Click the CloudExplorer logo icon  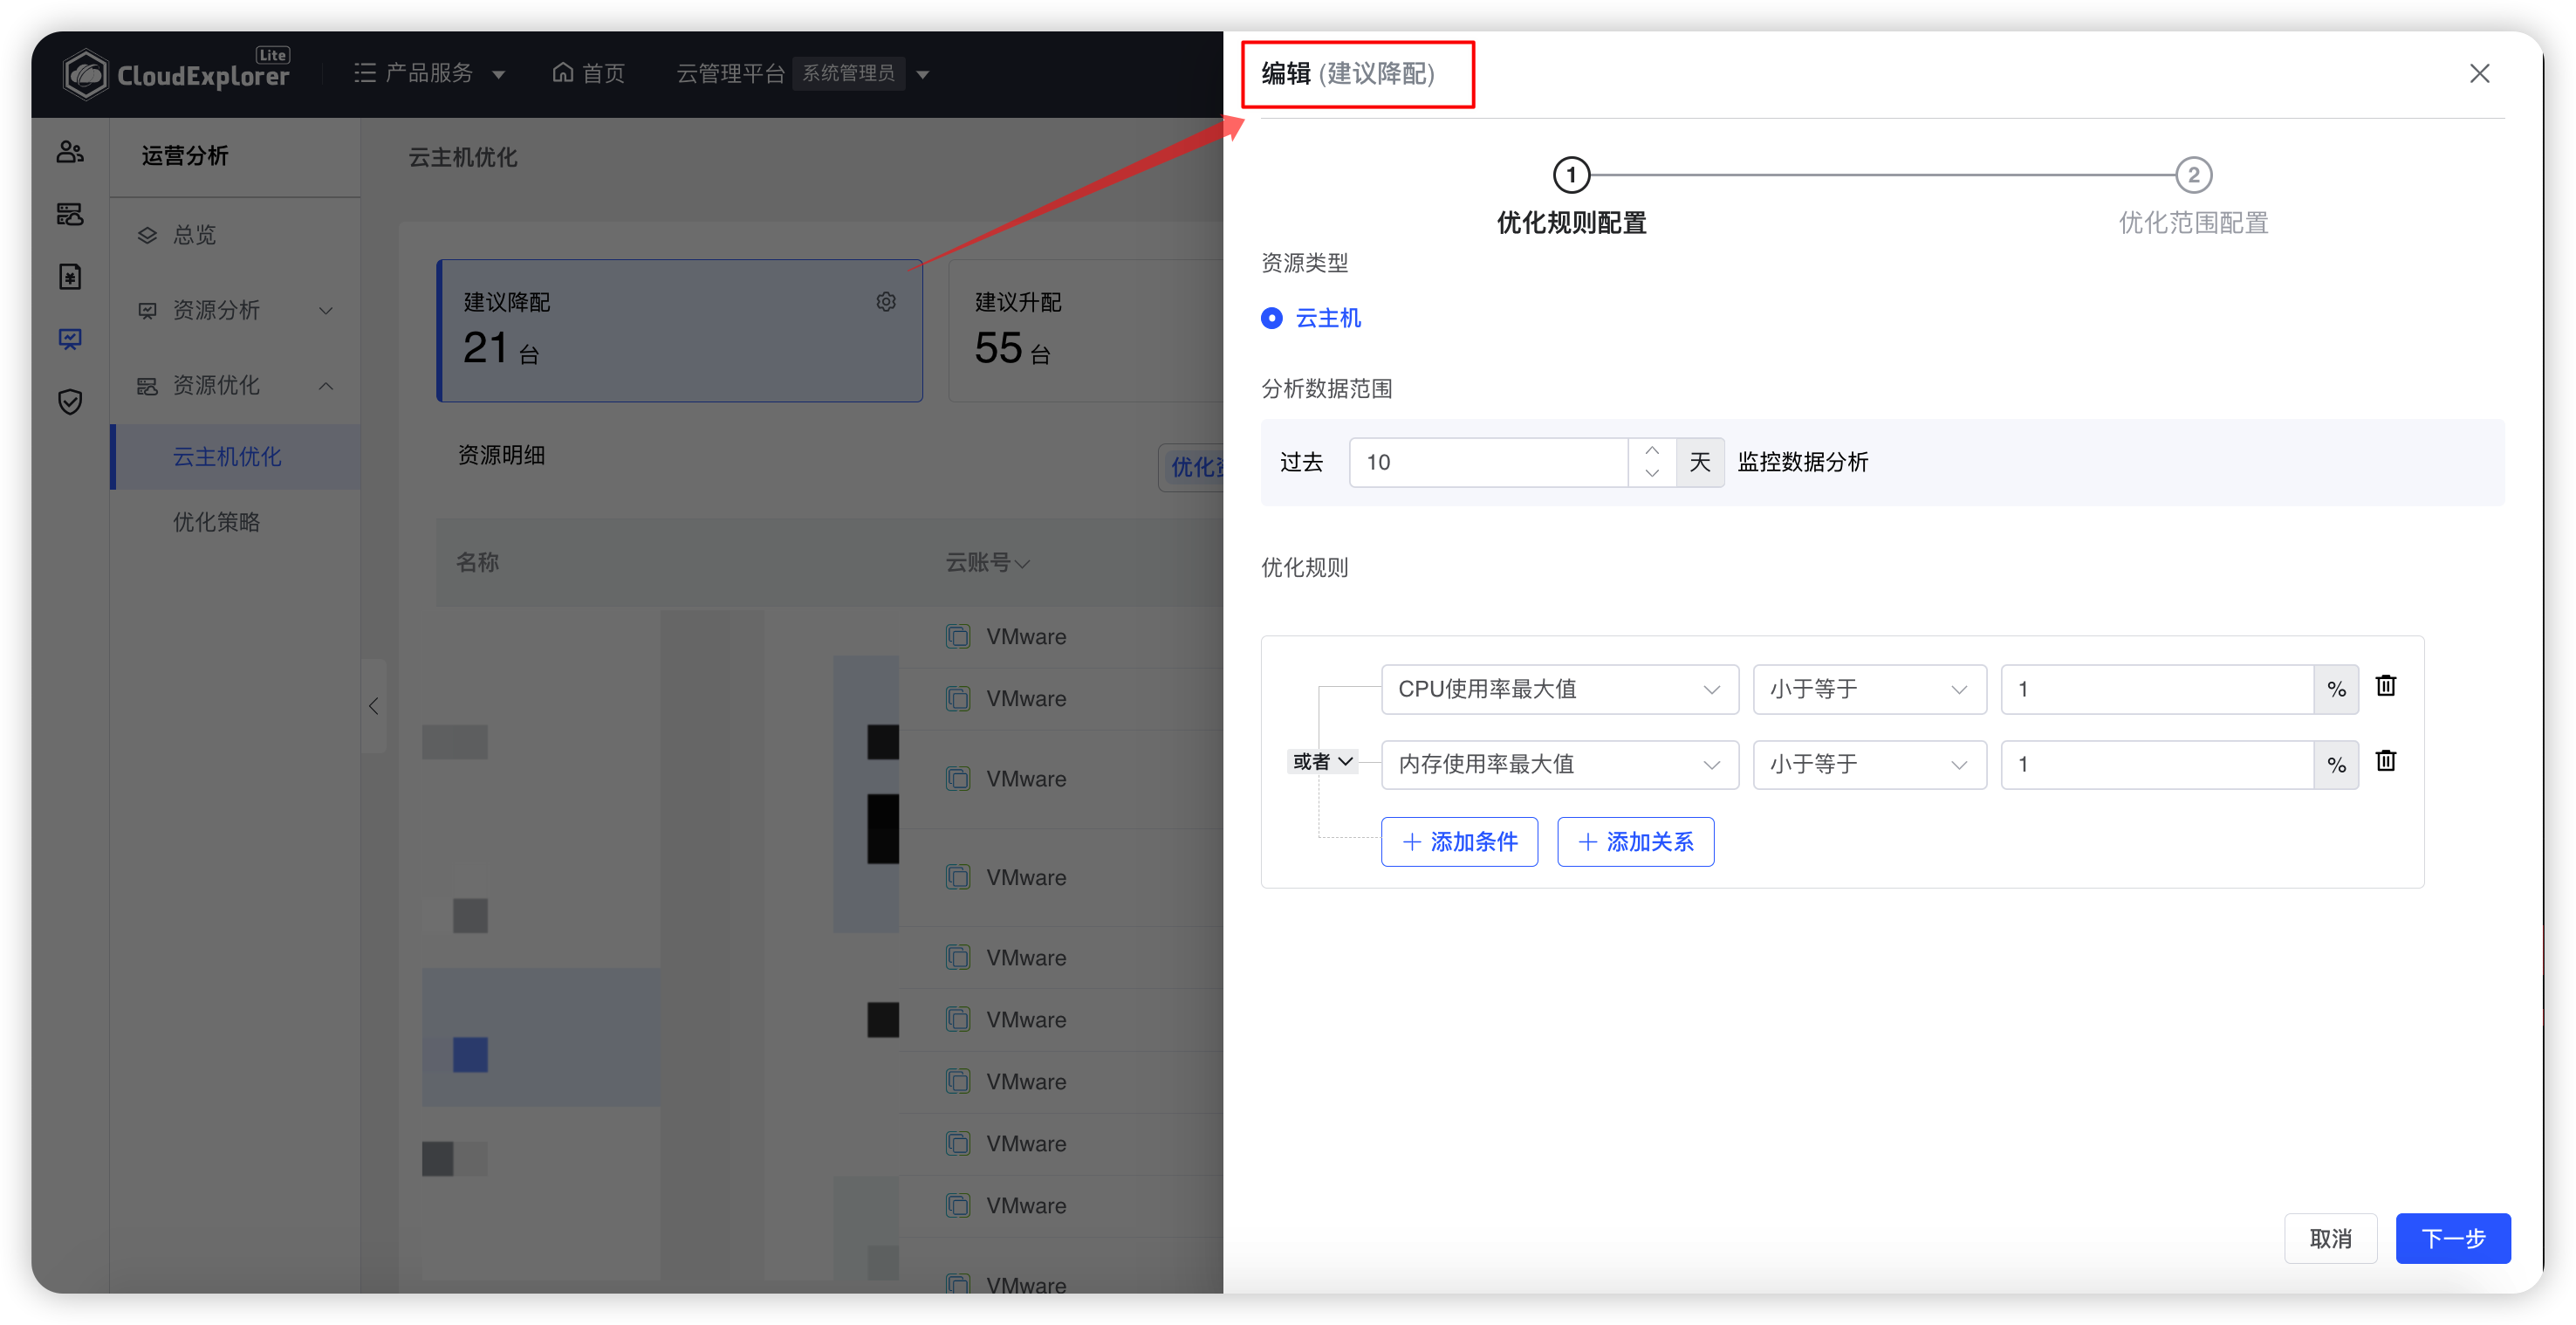coord(85,74)
